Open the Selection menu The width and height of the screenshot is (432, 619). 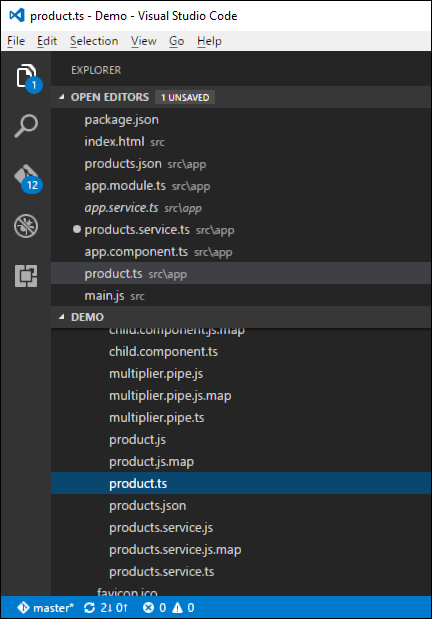[x=94, y=41]
